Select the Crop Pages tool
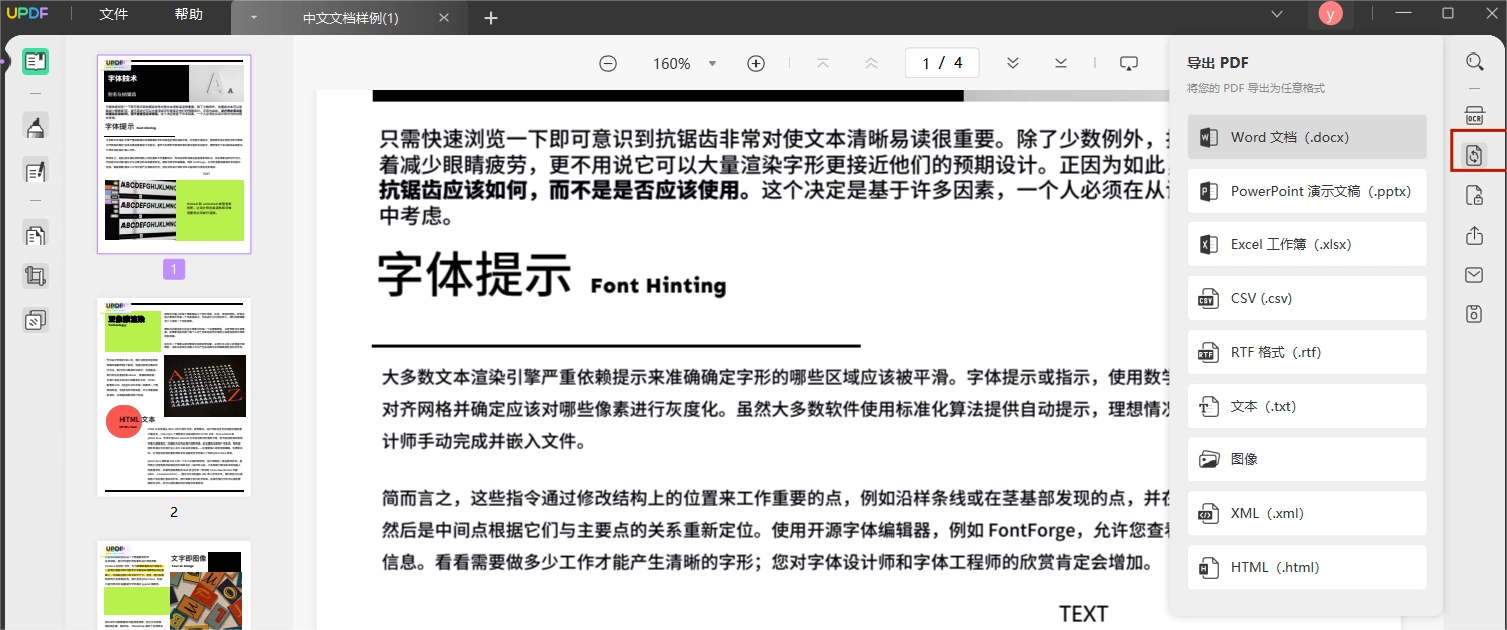This screenshot has width=1507, height=630. pos(36,277)
